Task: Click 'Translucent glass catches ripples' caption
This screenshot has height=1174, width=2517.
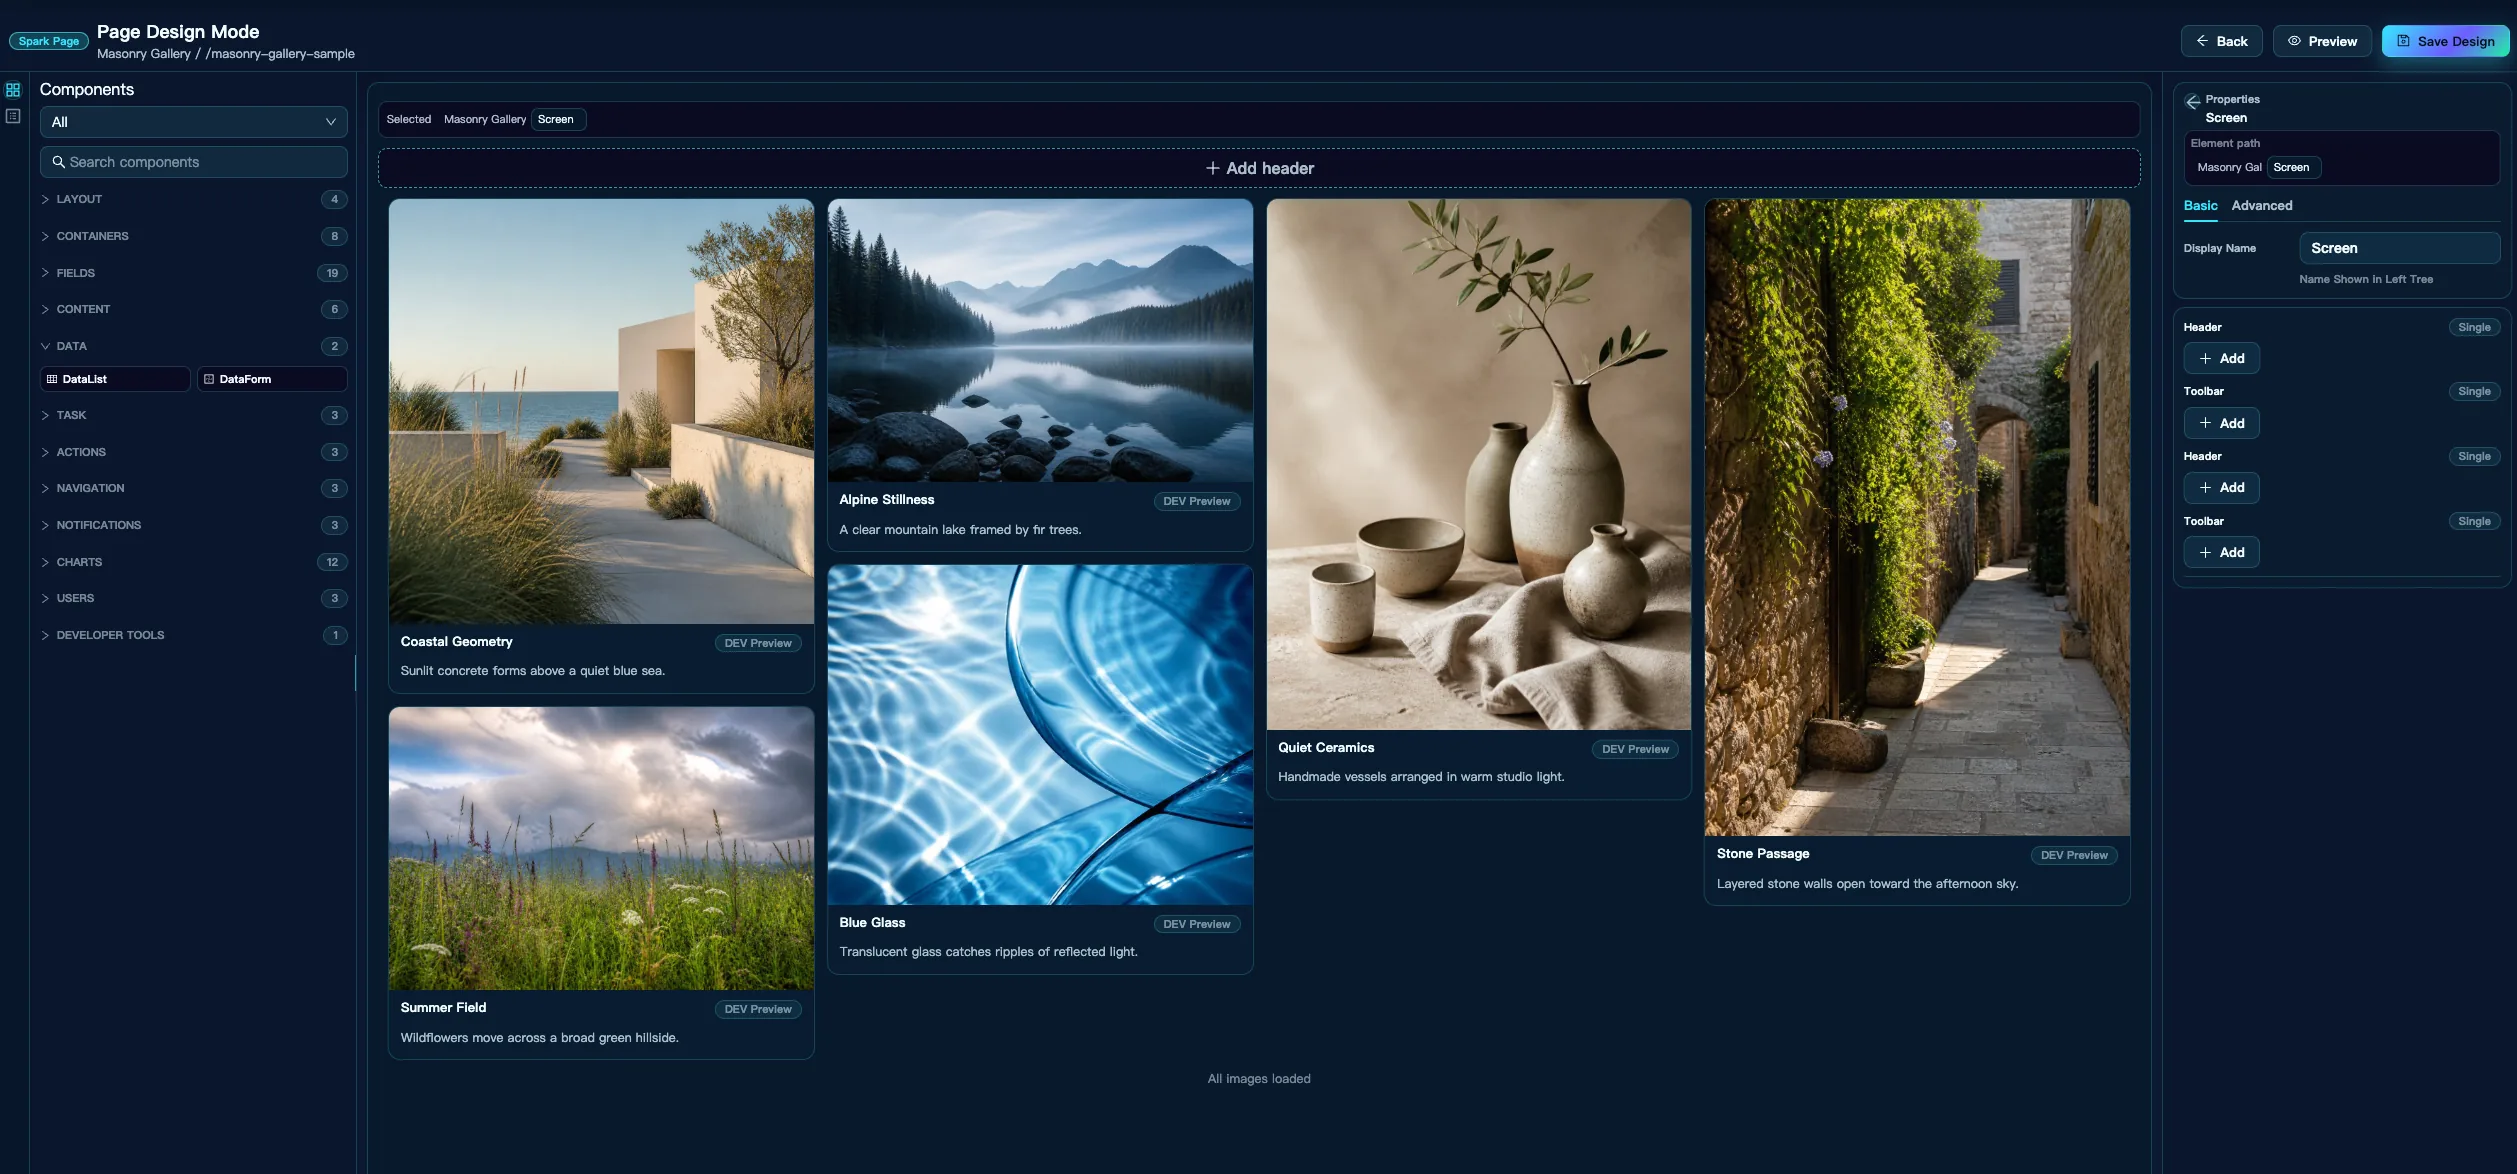Action: point(988,952)
